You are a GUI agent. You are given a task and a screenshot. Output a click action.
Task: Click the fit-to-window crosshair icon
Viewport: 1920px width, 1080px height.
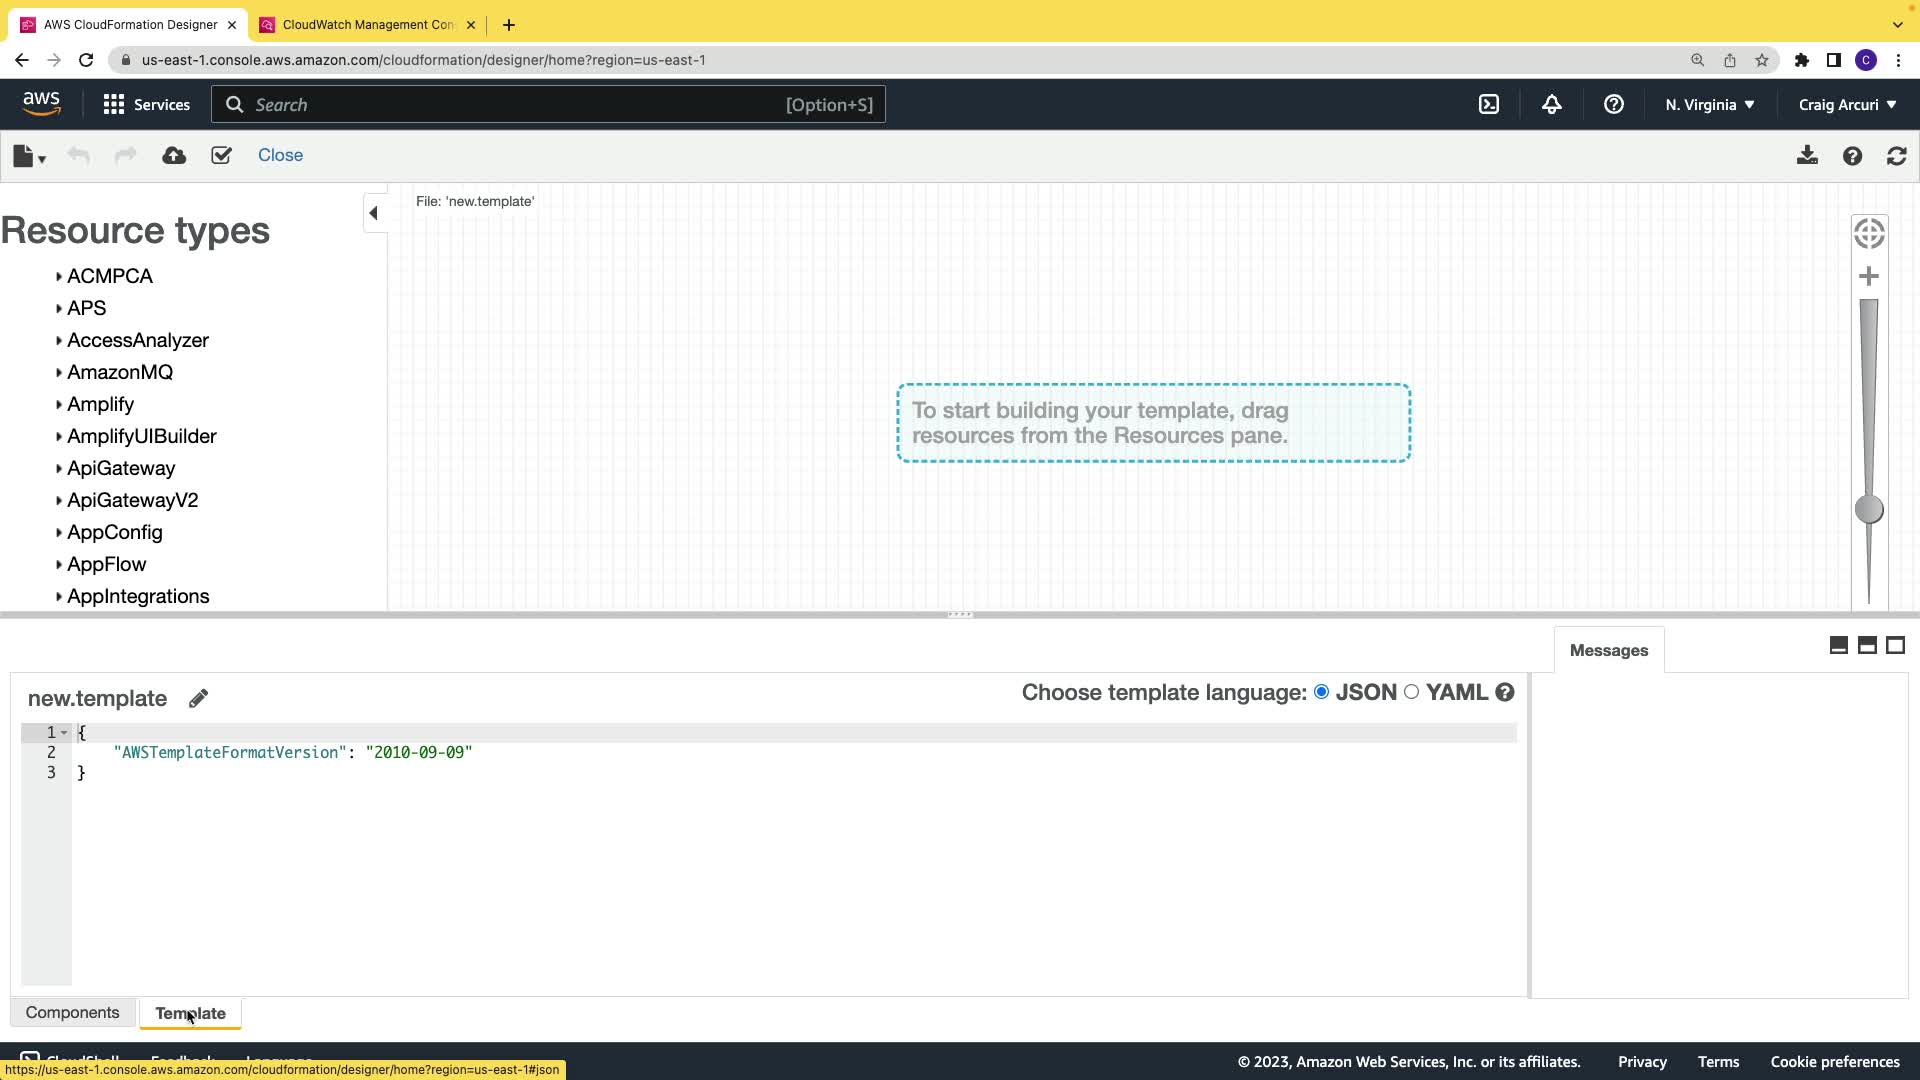tap(1868, 234)
